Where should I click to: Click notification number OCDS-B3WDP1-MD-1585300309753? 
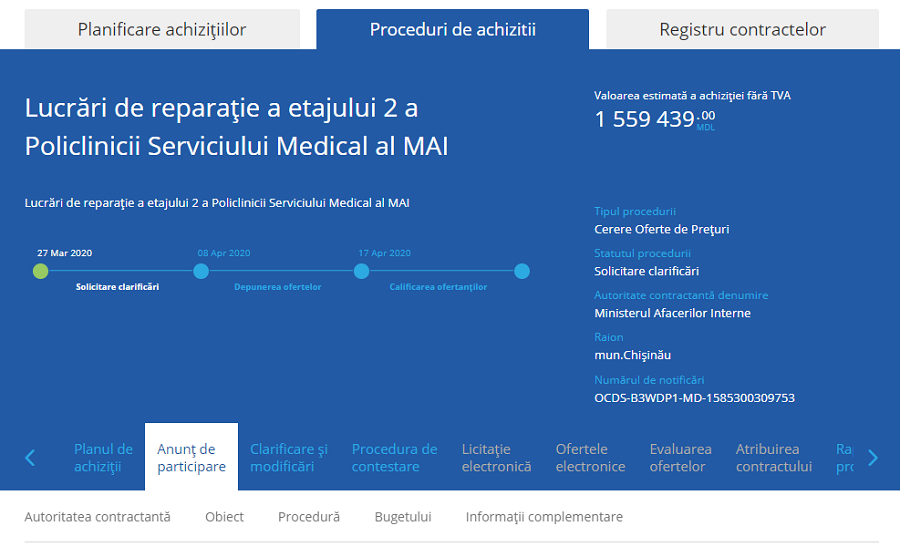coord(695,398)
